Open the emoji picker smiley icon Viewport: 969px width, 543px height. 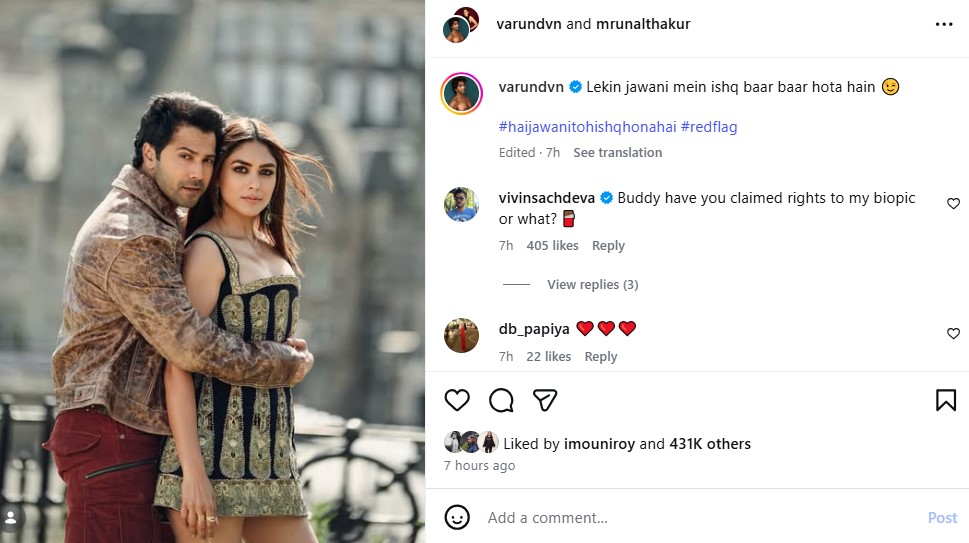(457, 517)
